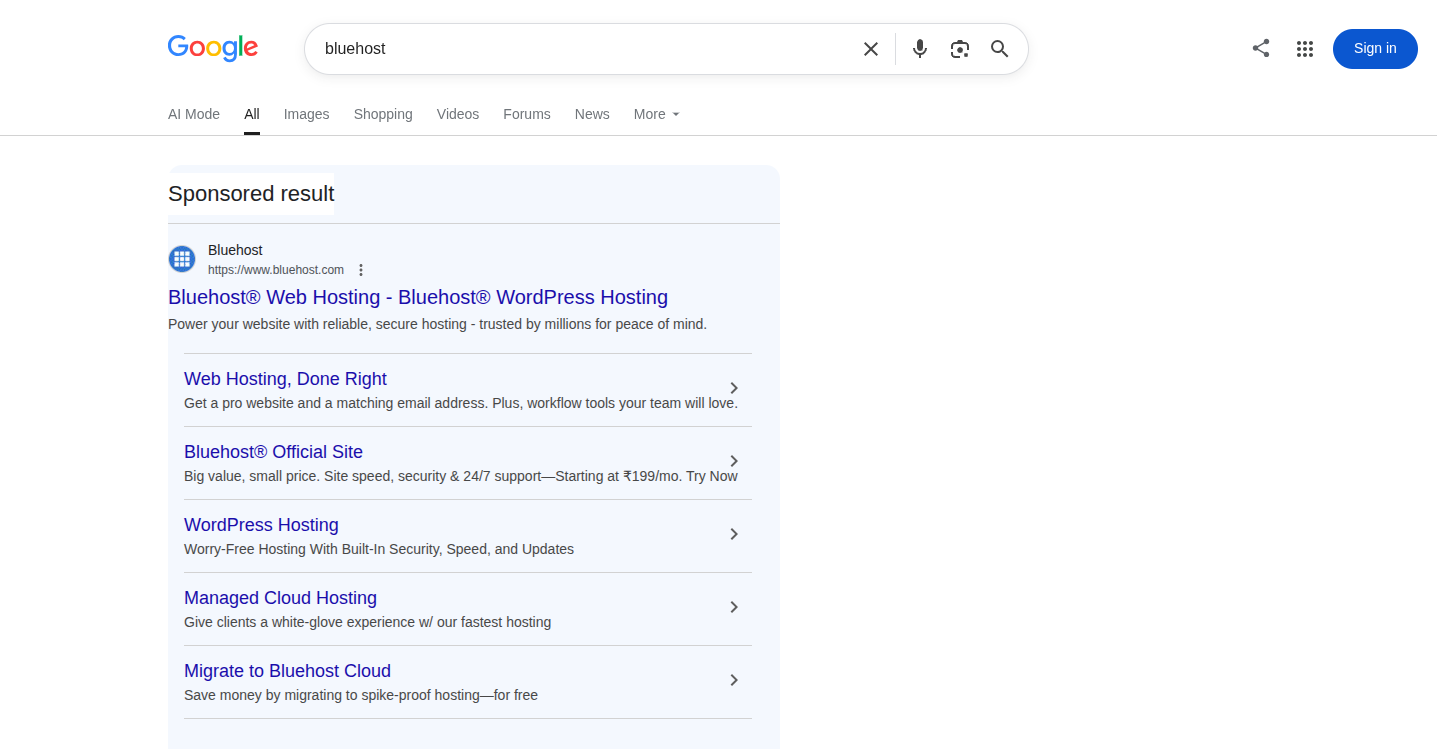Click the share icon
This screenshot has width=1437, height=749.
pyautogui.click(x=1261, y=48)
